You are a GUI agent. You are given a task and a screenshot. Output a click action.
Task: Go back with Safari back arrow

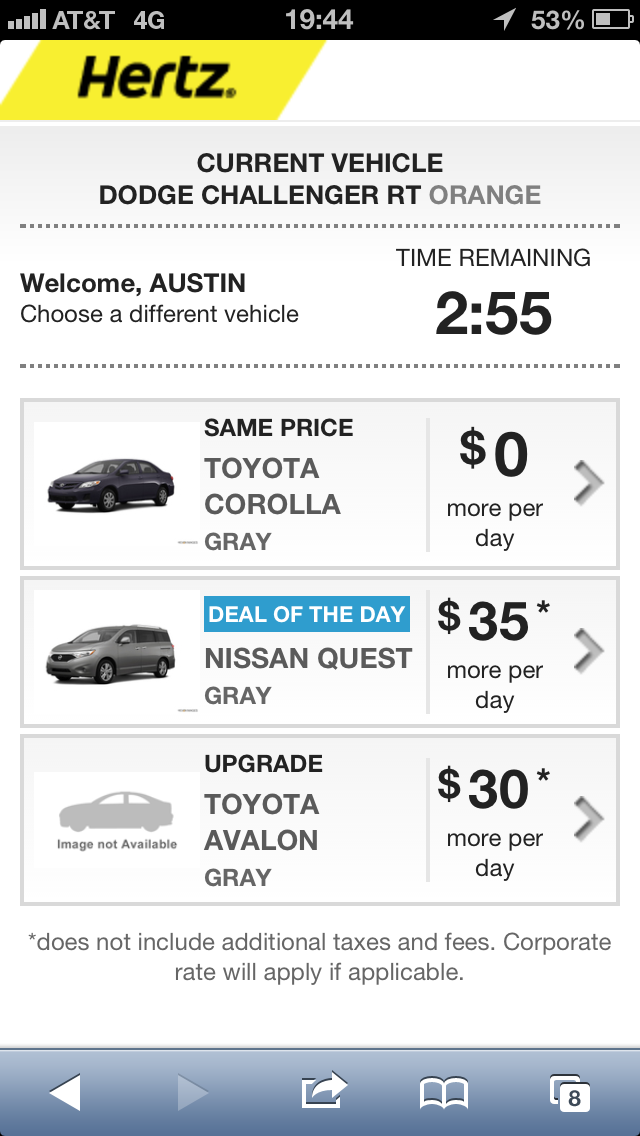tap(65, 1092)
